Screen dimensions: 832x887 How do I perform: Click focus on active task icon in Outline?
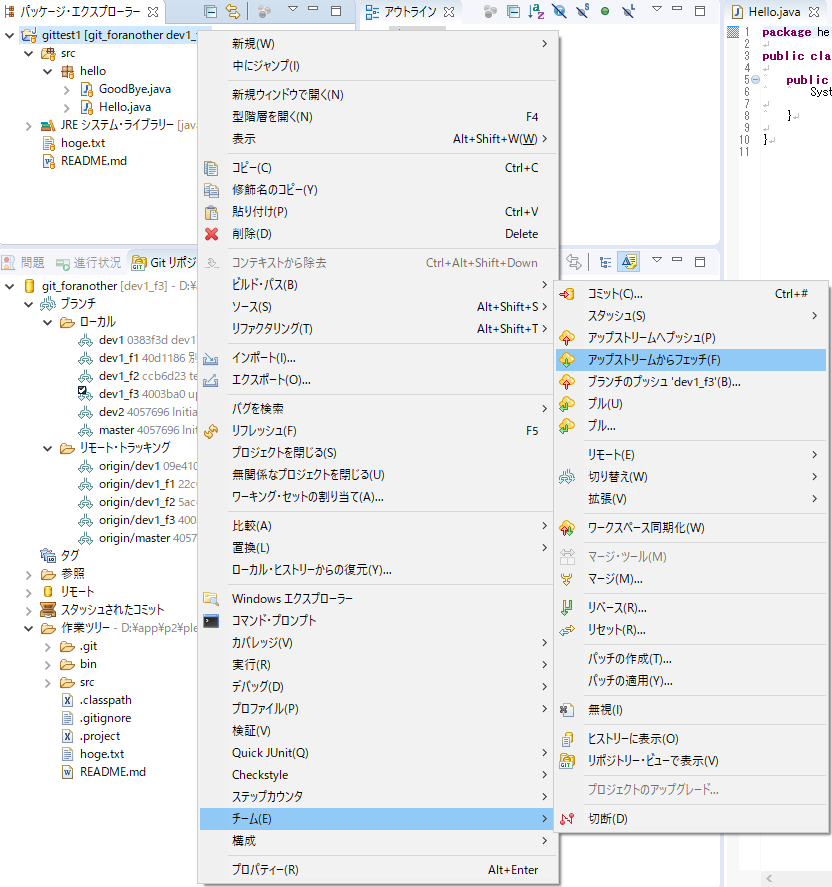click(490, 11)
